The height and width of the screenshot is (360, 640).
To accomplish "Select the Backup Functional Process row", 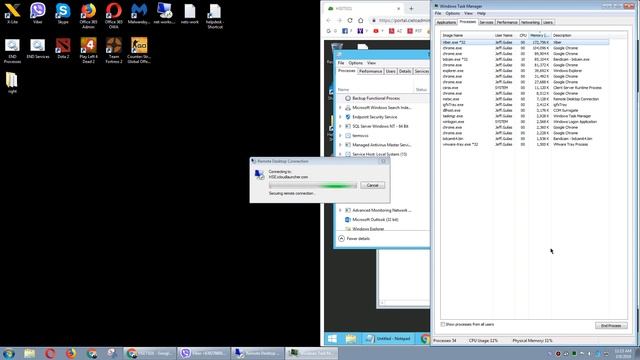I will coord(383,98).
